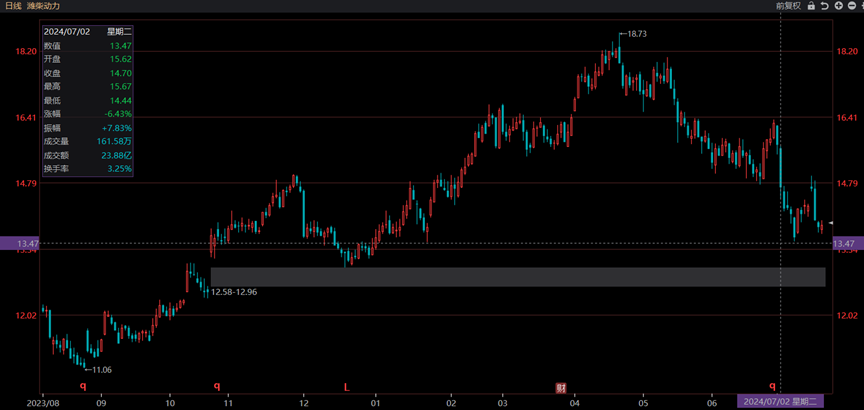Click the 12.58-12.96 gap label
864x410 pixels.
coord(234,292)
